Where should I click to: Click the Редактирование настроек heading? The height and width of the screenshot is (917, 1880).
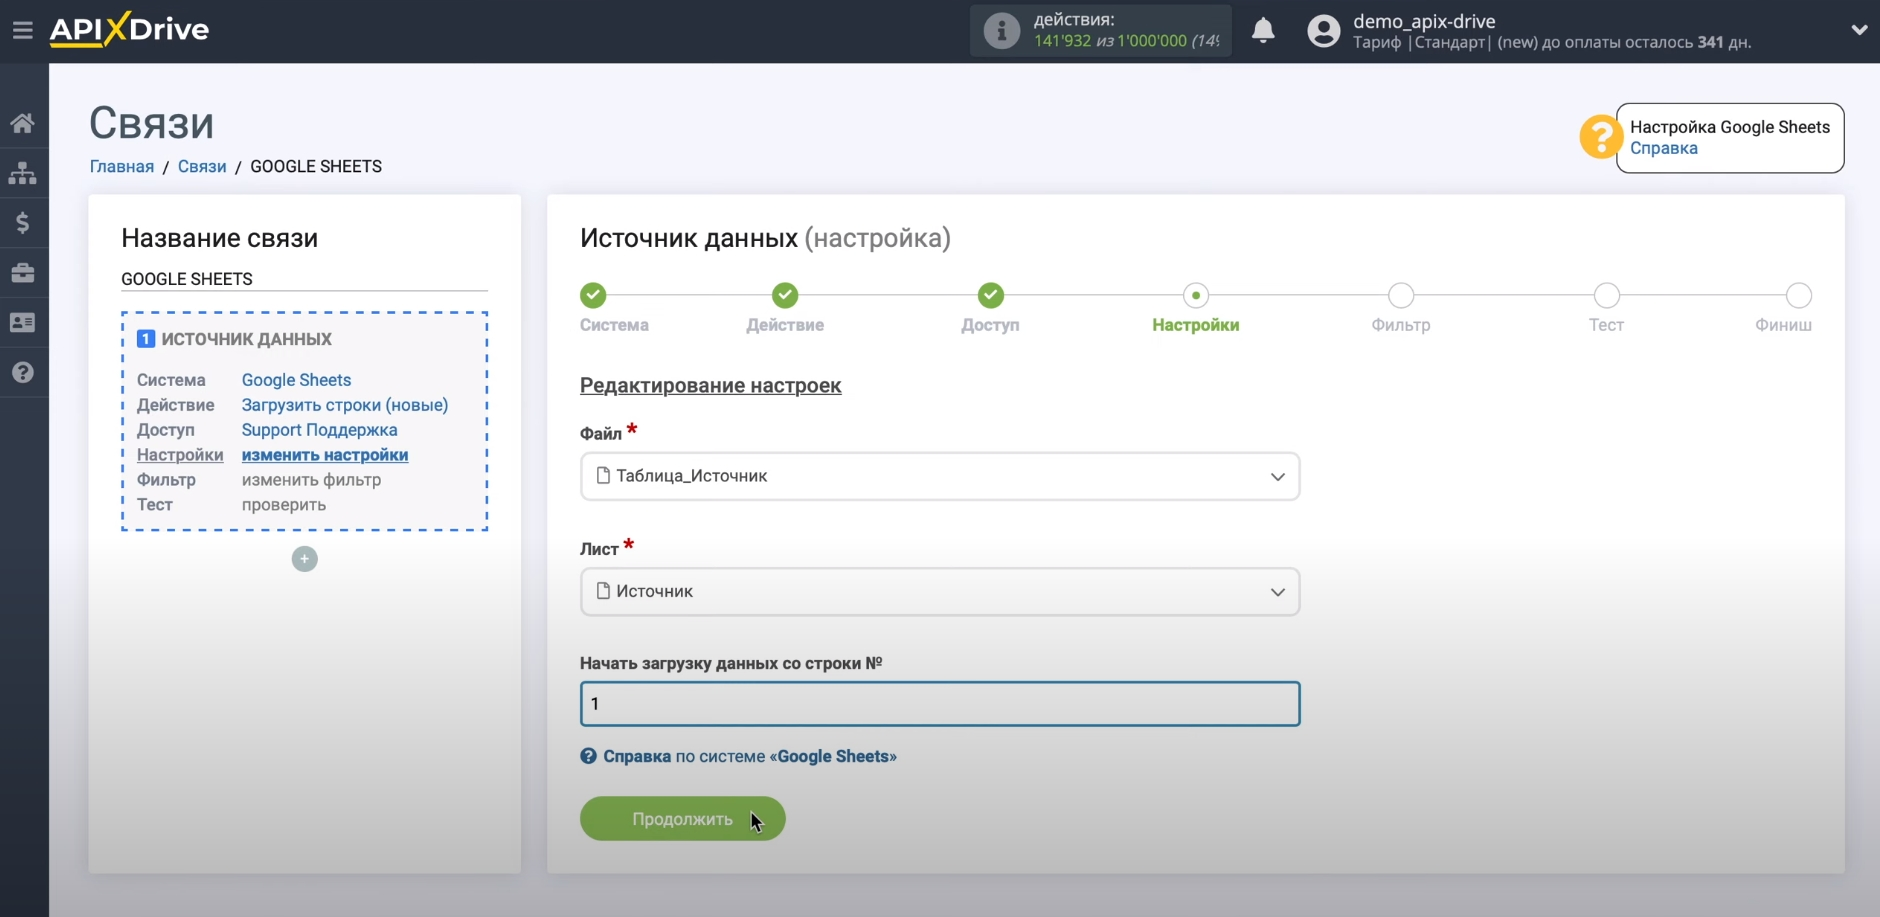[711, 385]
